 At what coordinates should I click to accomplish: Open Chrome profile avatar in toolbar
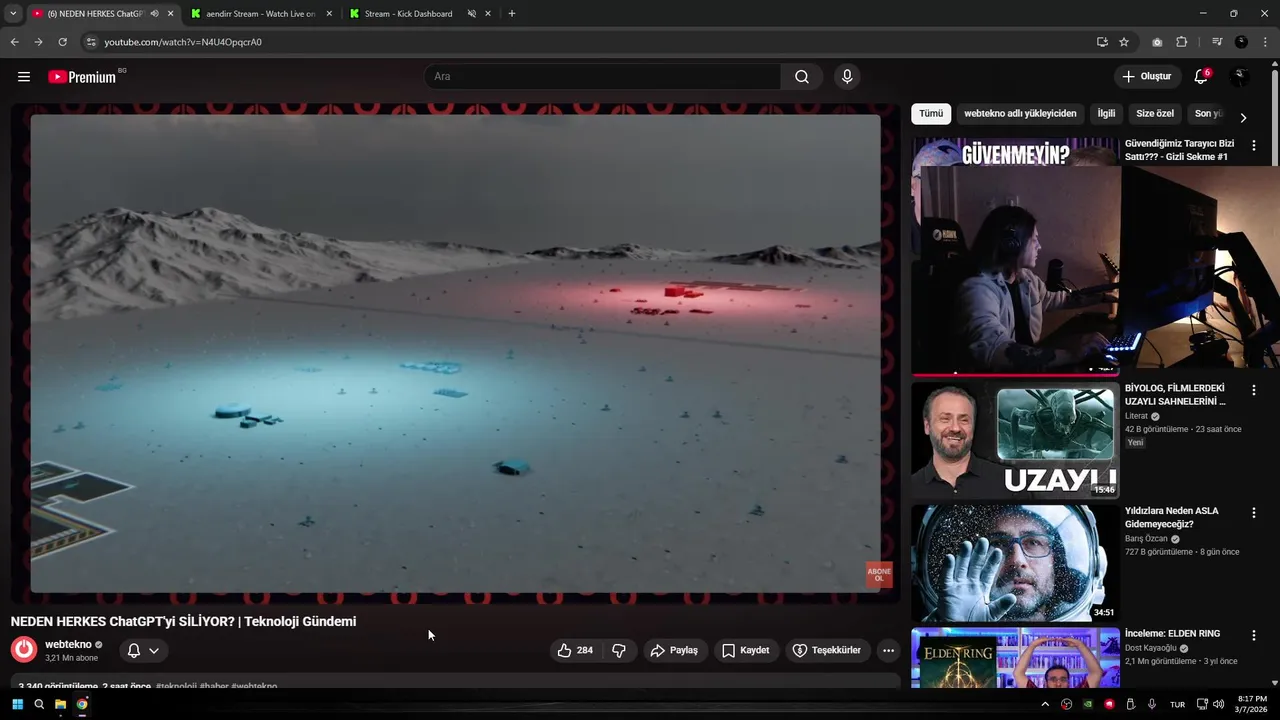coord(1241,42)
